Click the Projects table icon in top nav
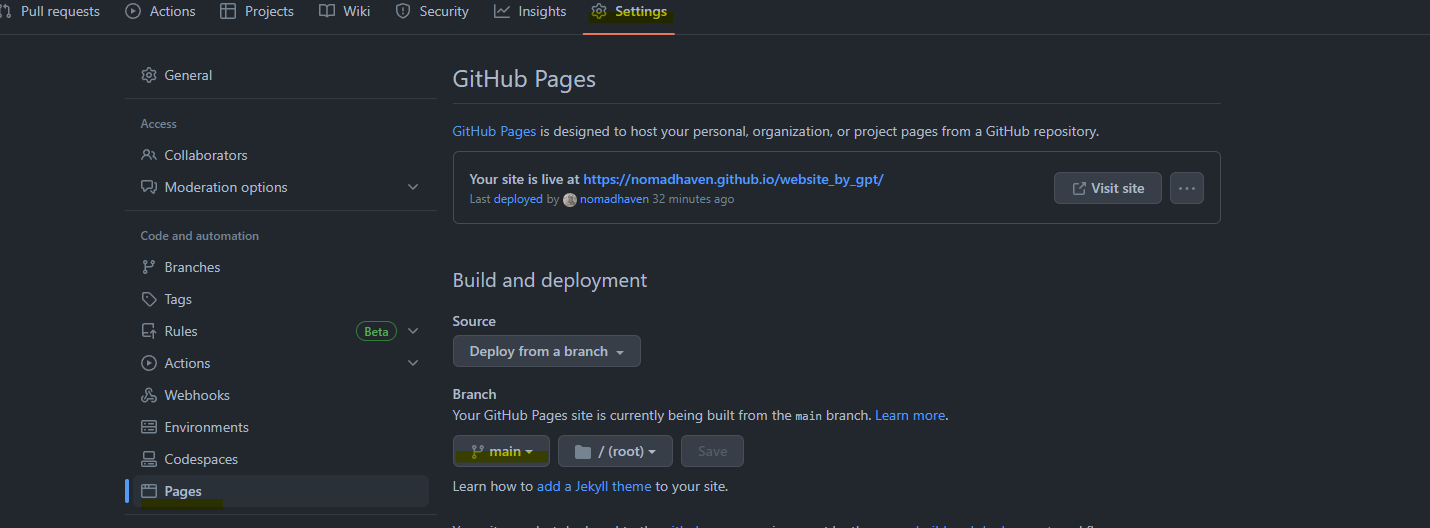This screenshot has height=528, width=1430. click(x=228, y=12)
